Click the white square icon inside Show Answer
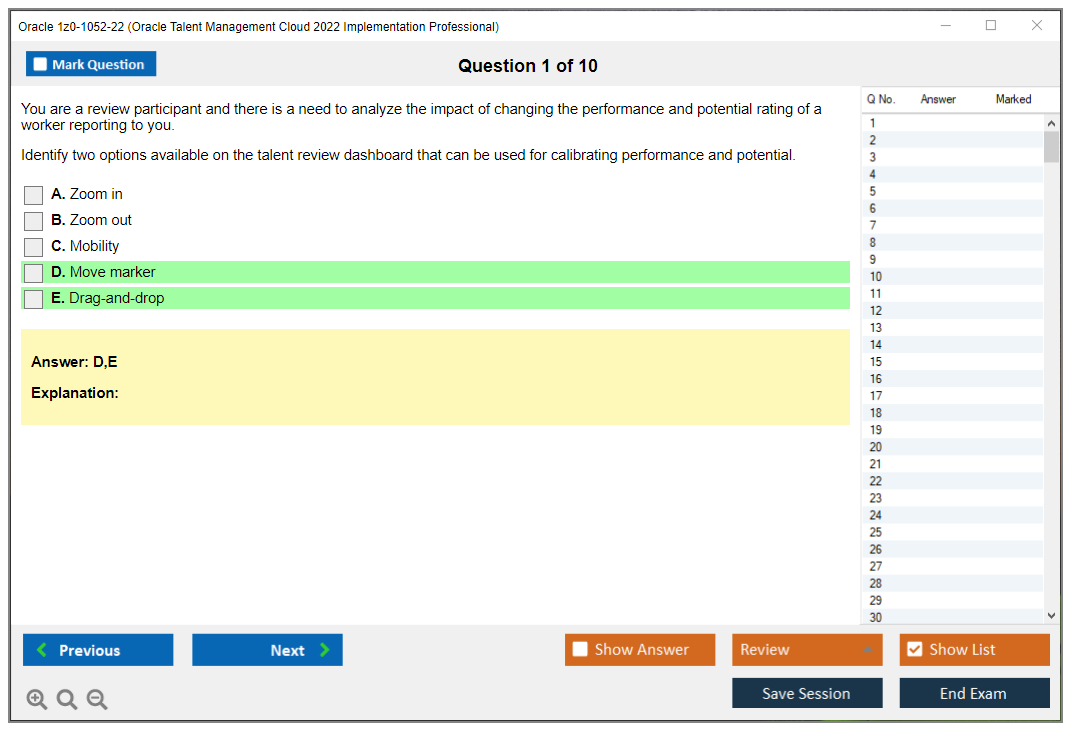 coord(580,649)
